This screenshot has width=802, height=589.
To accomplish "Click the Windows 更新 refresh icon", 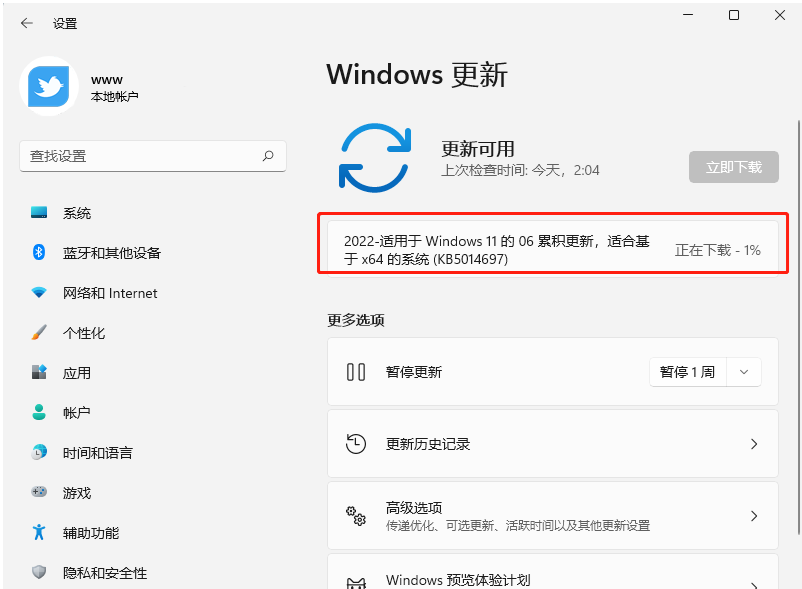I will [x=375, y=155].
